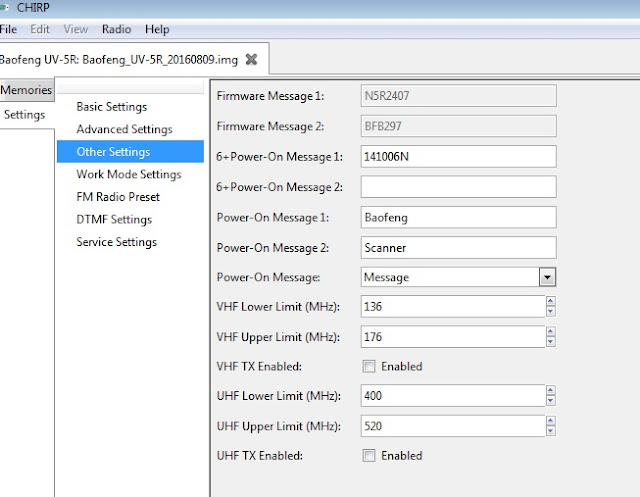640x497 pixels.
Task: Increase the UHF Lower Limit value
Action: [x=551, y=390]
